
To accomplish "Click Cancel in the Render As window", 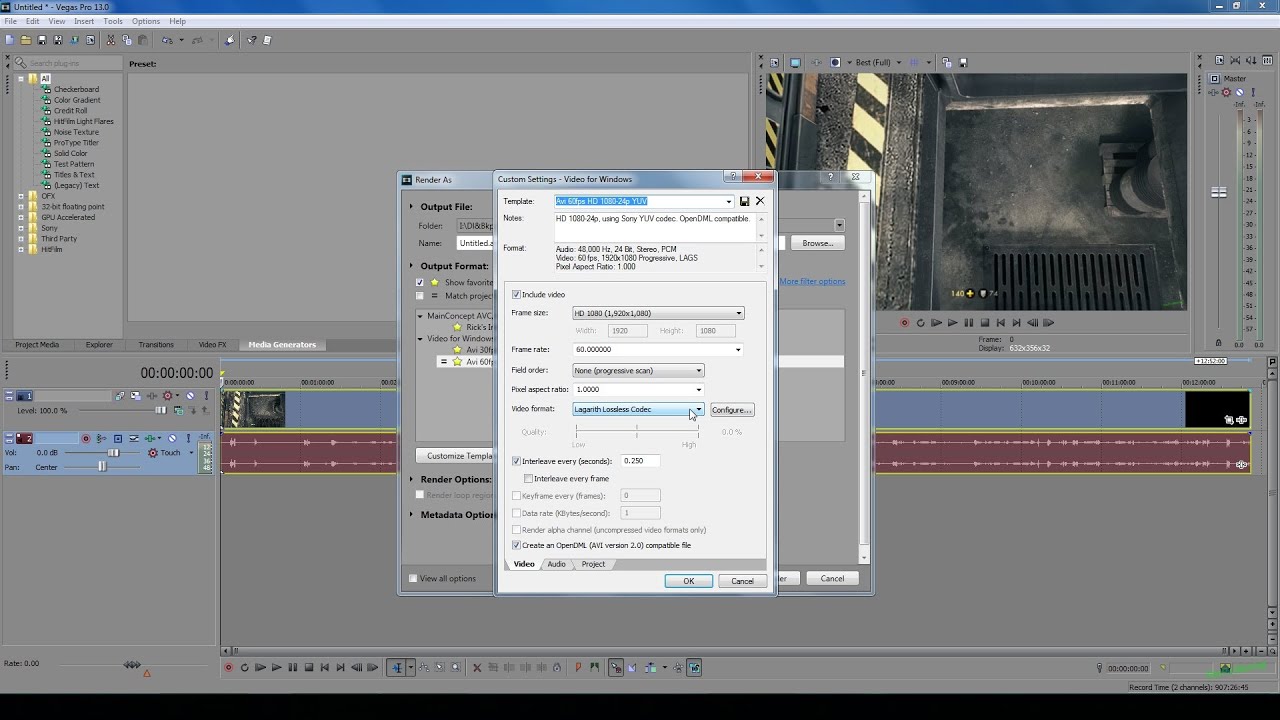I will (x=832, y=578).
